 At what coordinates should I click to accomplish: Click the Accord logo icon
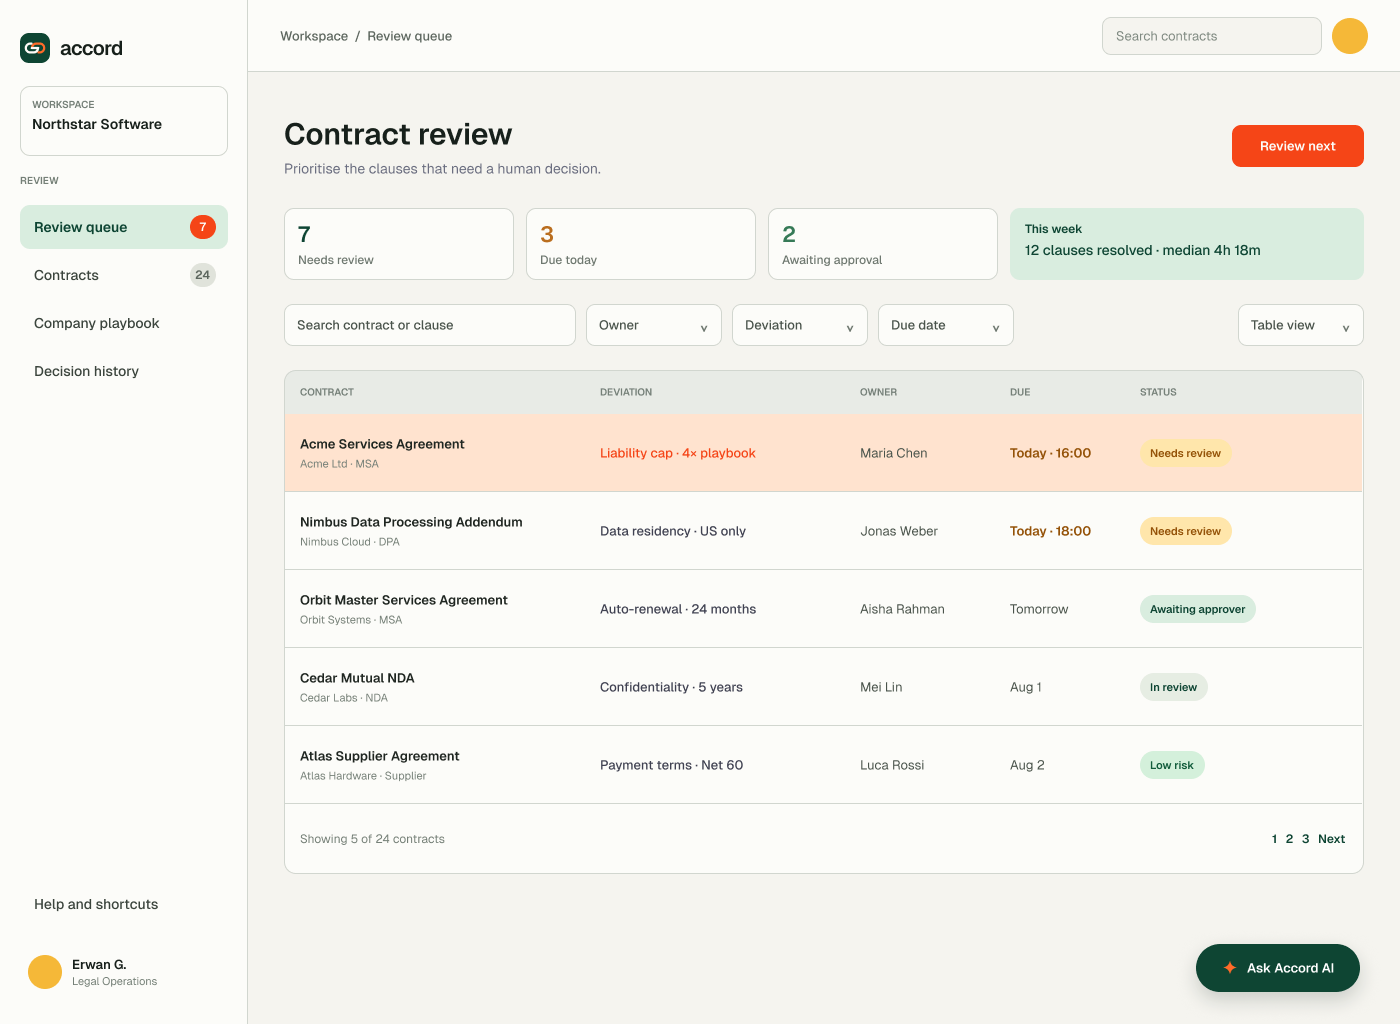[35, 48]
